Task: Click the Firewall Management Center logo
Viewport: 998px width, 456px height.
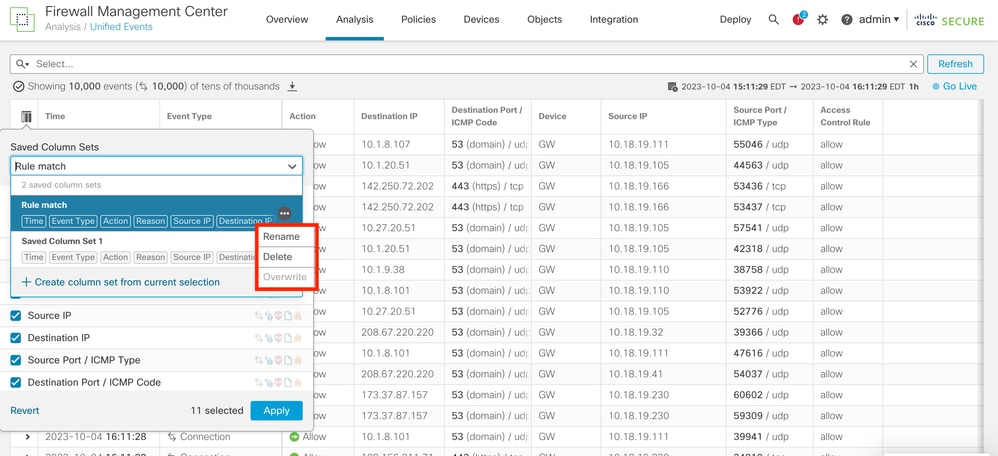Action: (x=22, y=19)
